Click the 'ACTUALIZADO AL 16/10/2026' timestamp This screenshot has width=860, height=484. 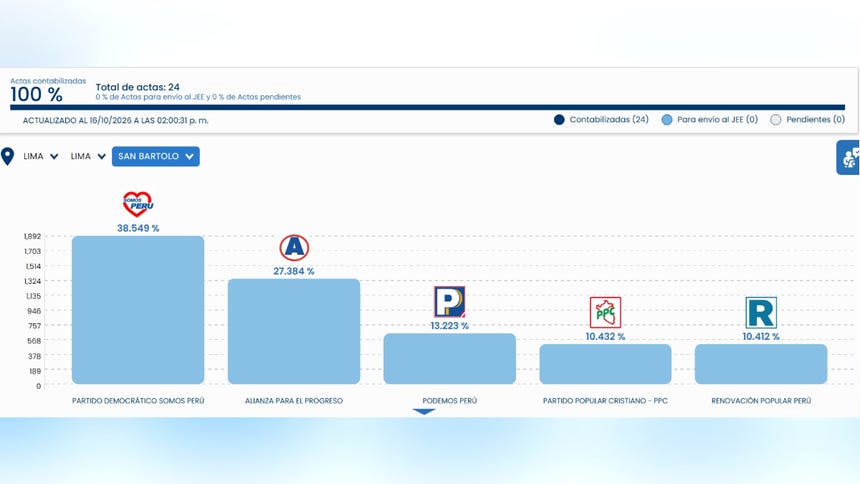tap(115, 120)
